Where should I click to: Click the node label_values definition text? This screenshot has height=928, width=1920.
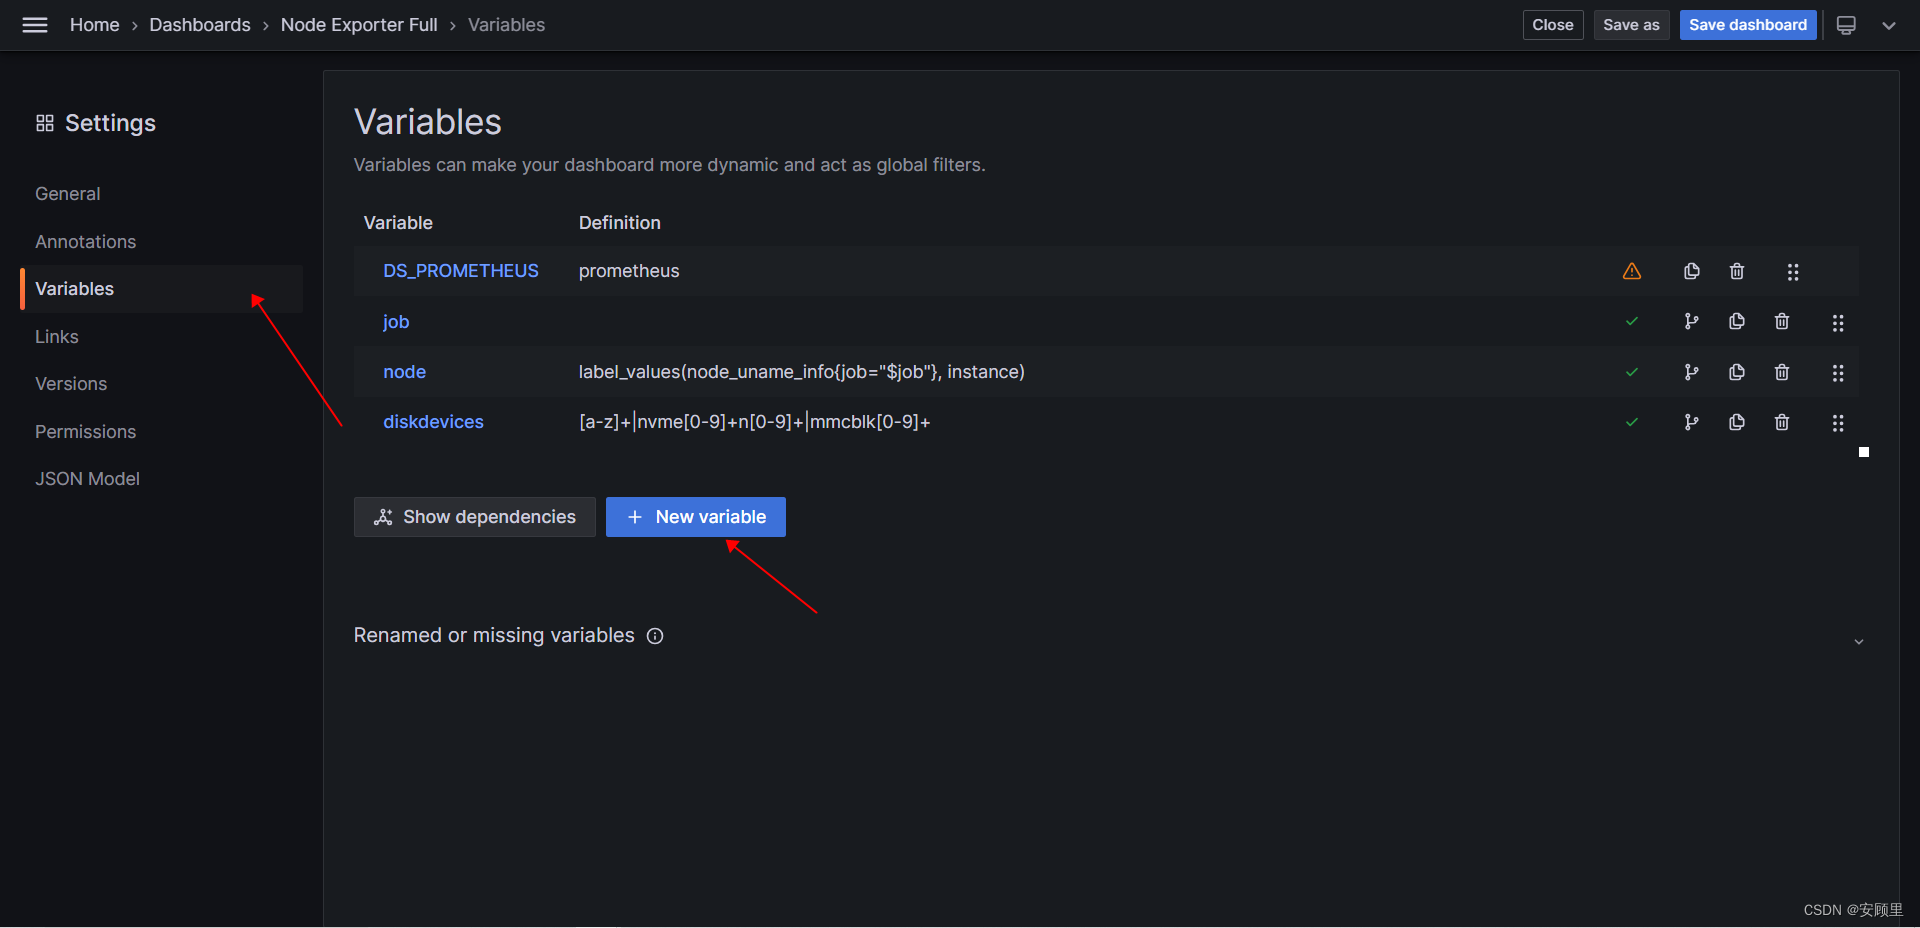(x=802, y=372)
